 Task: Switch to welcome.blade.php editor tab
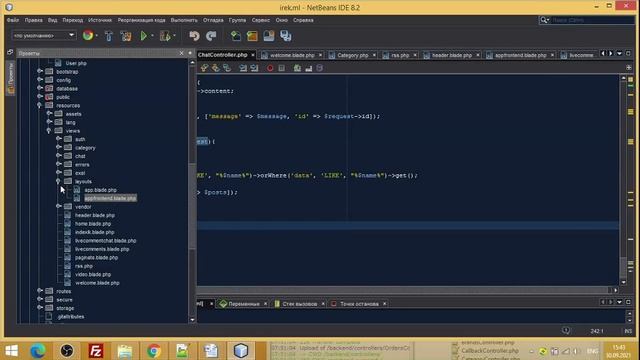pos(292,55)
